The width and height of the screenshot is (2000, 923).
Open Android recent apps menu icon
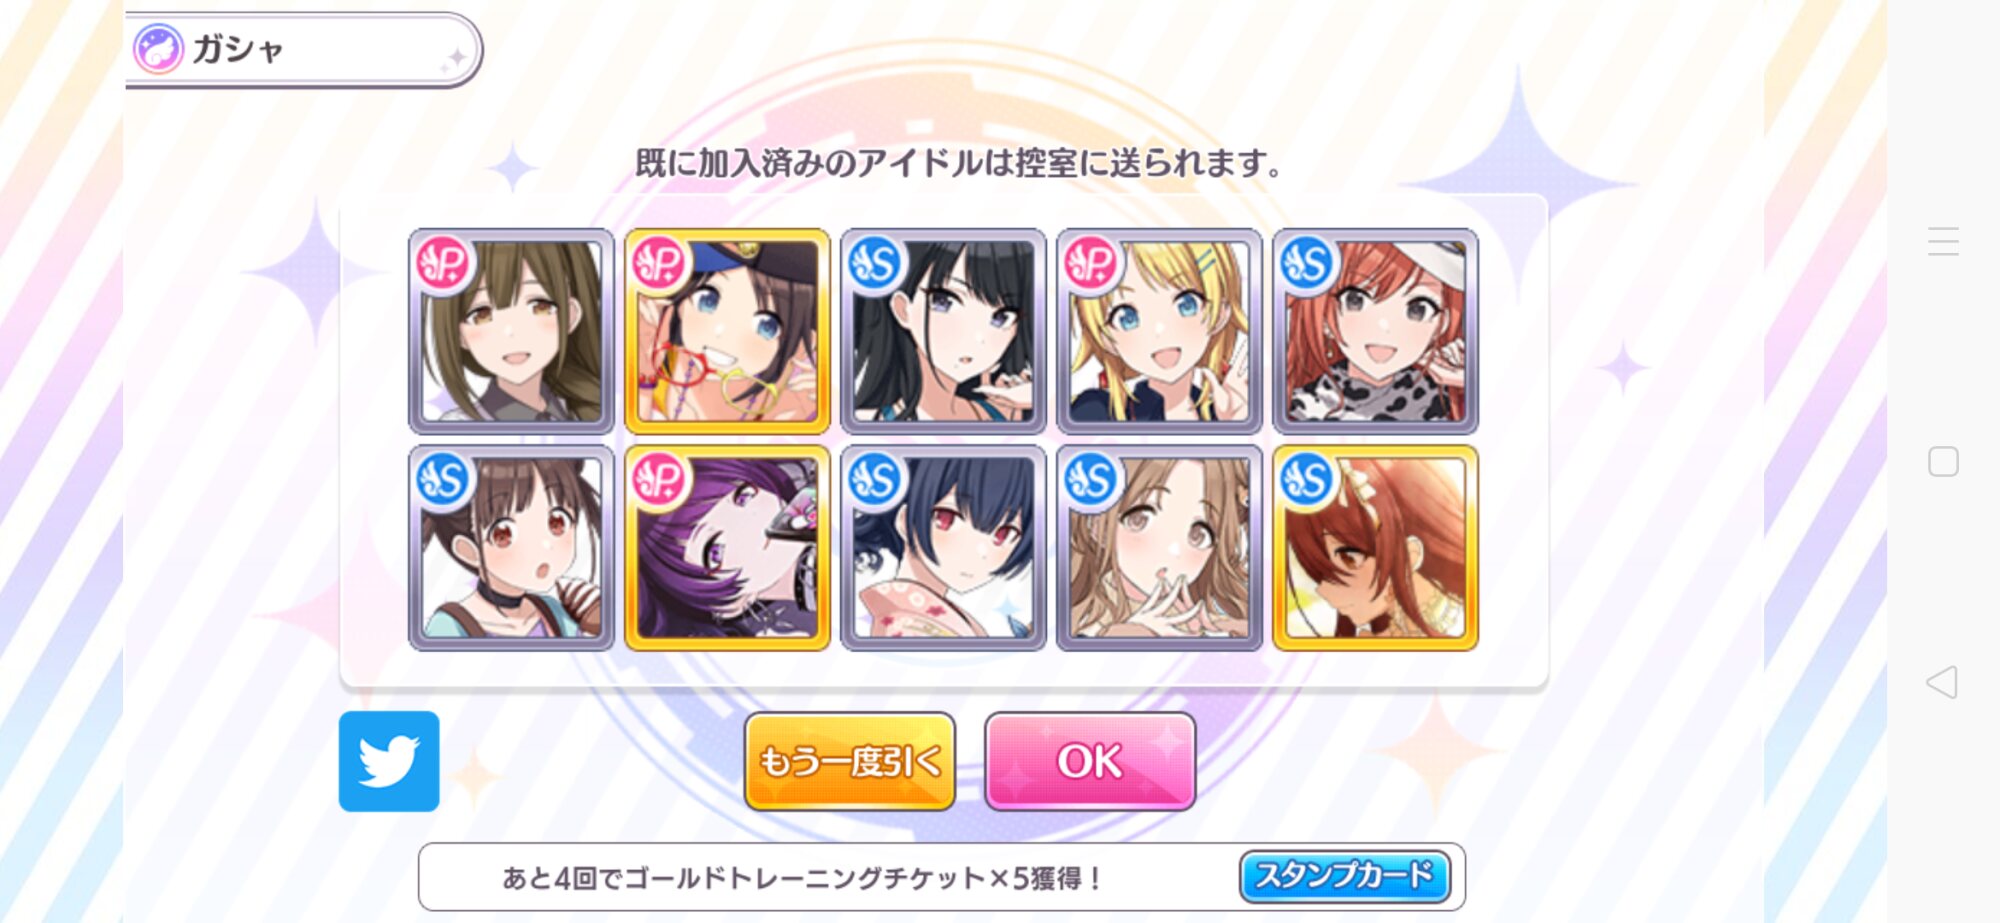tap(1943, 241)
